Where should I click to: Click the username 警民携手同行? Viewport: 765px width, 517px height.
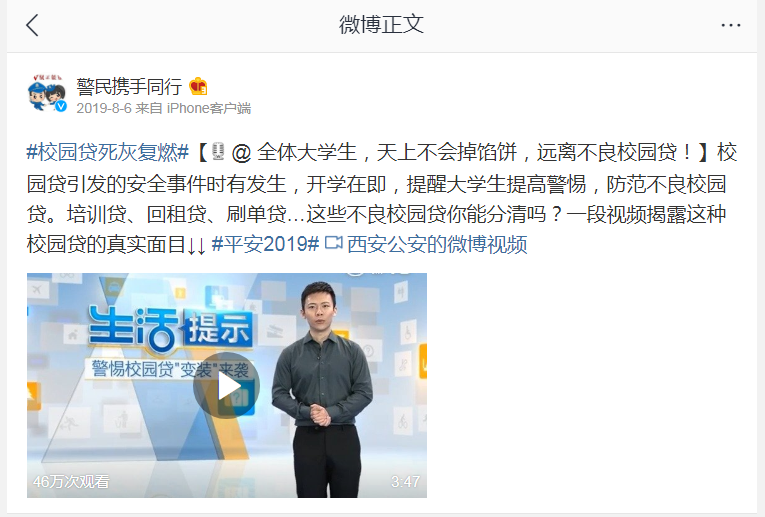click(129, 86)
